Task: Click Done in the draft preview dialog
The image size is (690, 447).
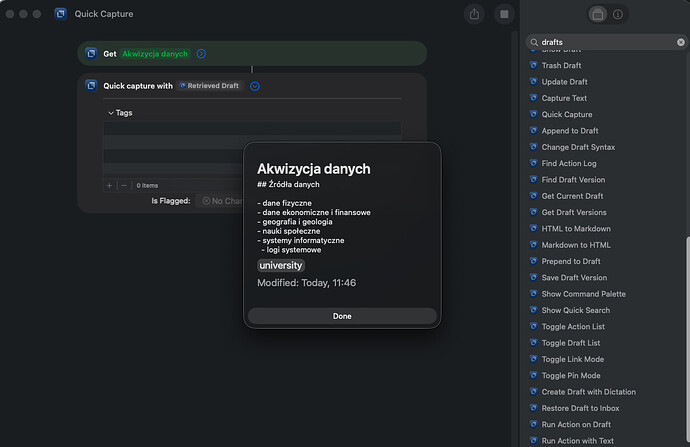Action: click(x=342, y=316)
